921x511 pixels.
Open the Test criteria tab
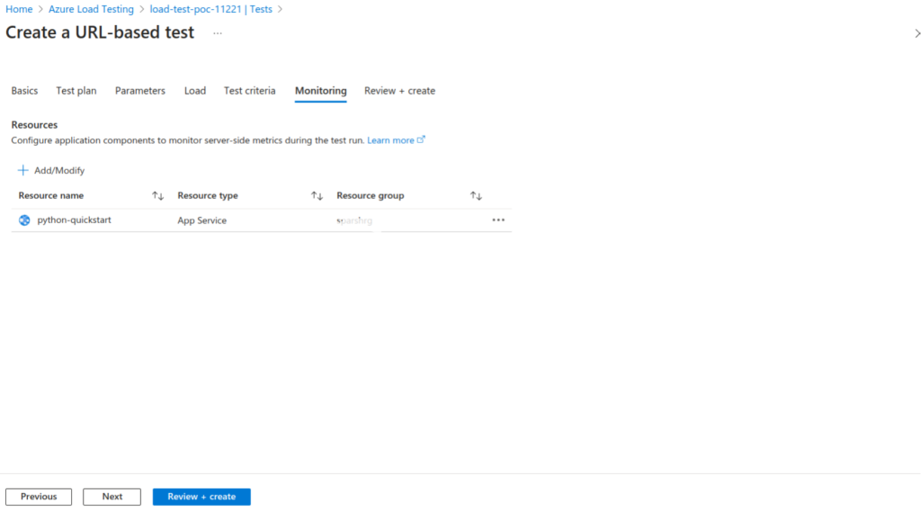pyautogui.click(x=250, y=91)
